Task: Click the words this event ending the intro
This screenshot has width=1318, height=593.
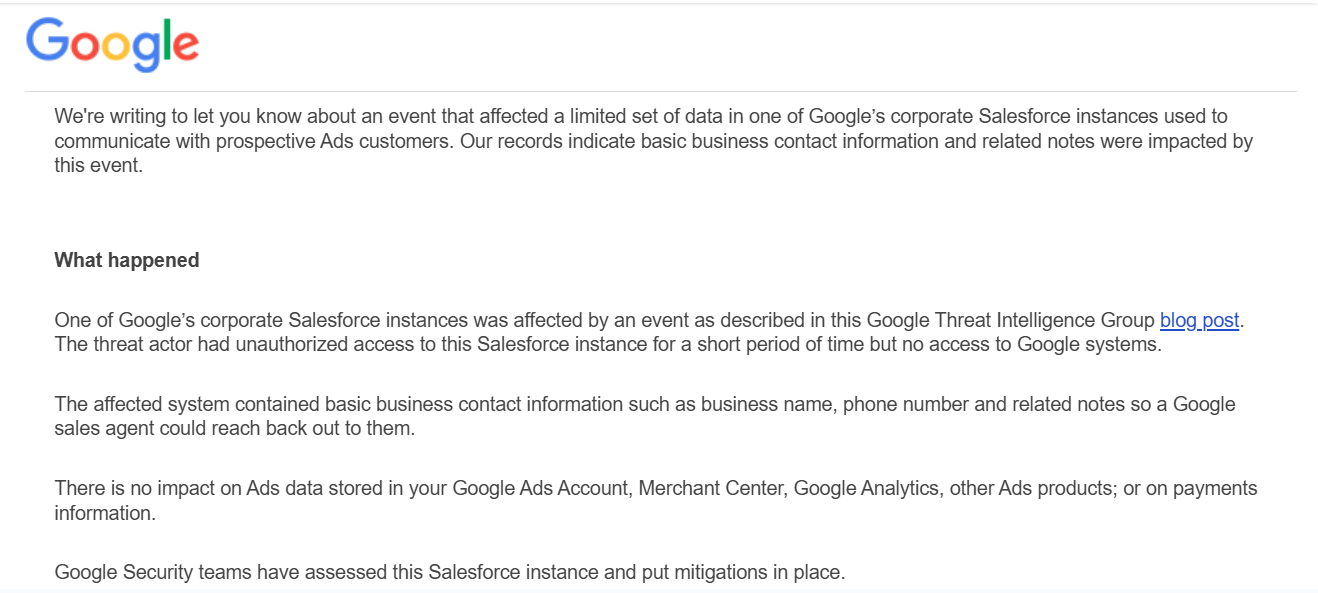Action: tap(97, 165)
